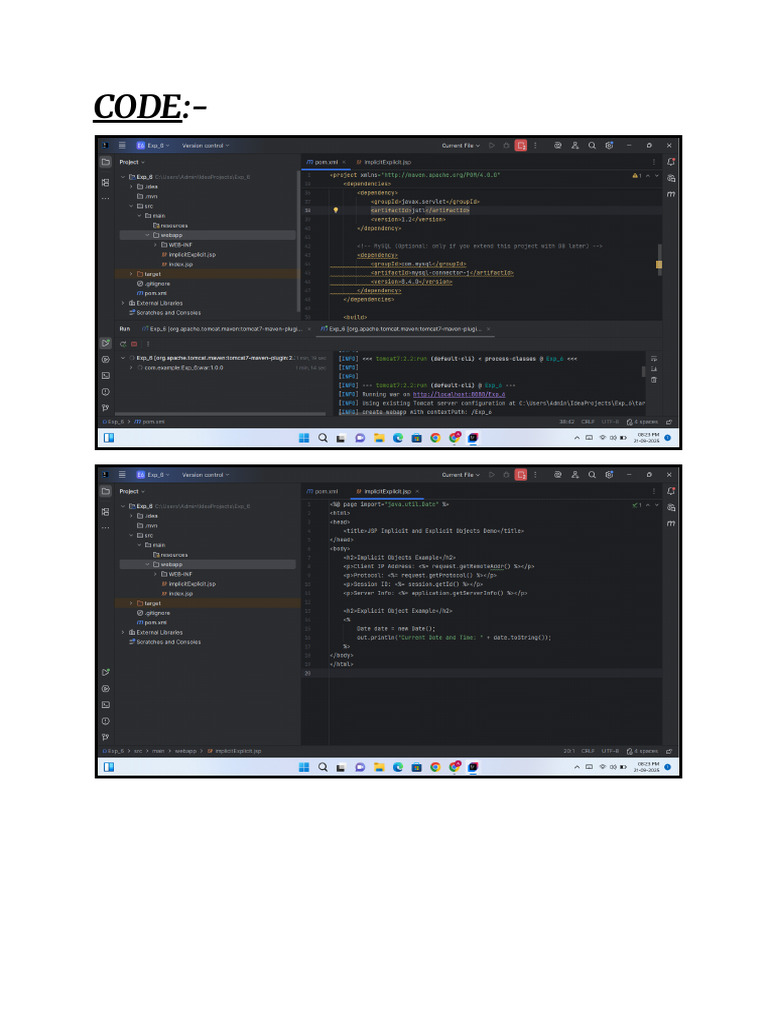
Task: Click the warnings indicator in the top editor corner
Action: 637,176
